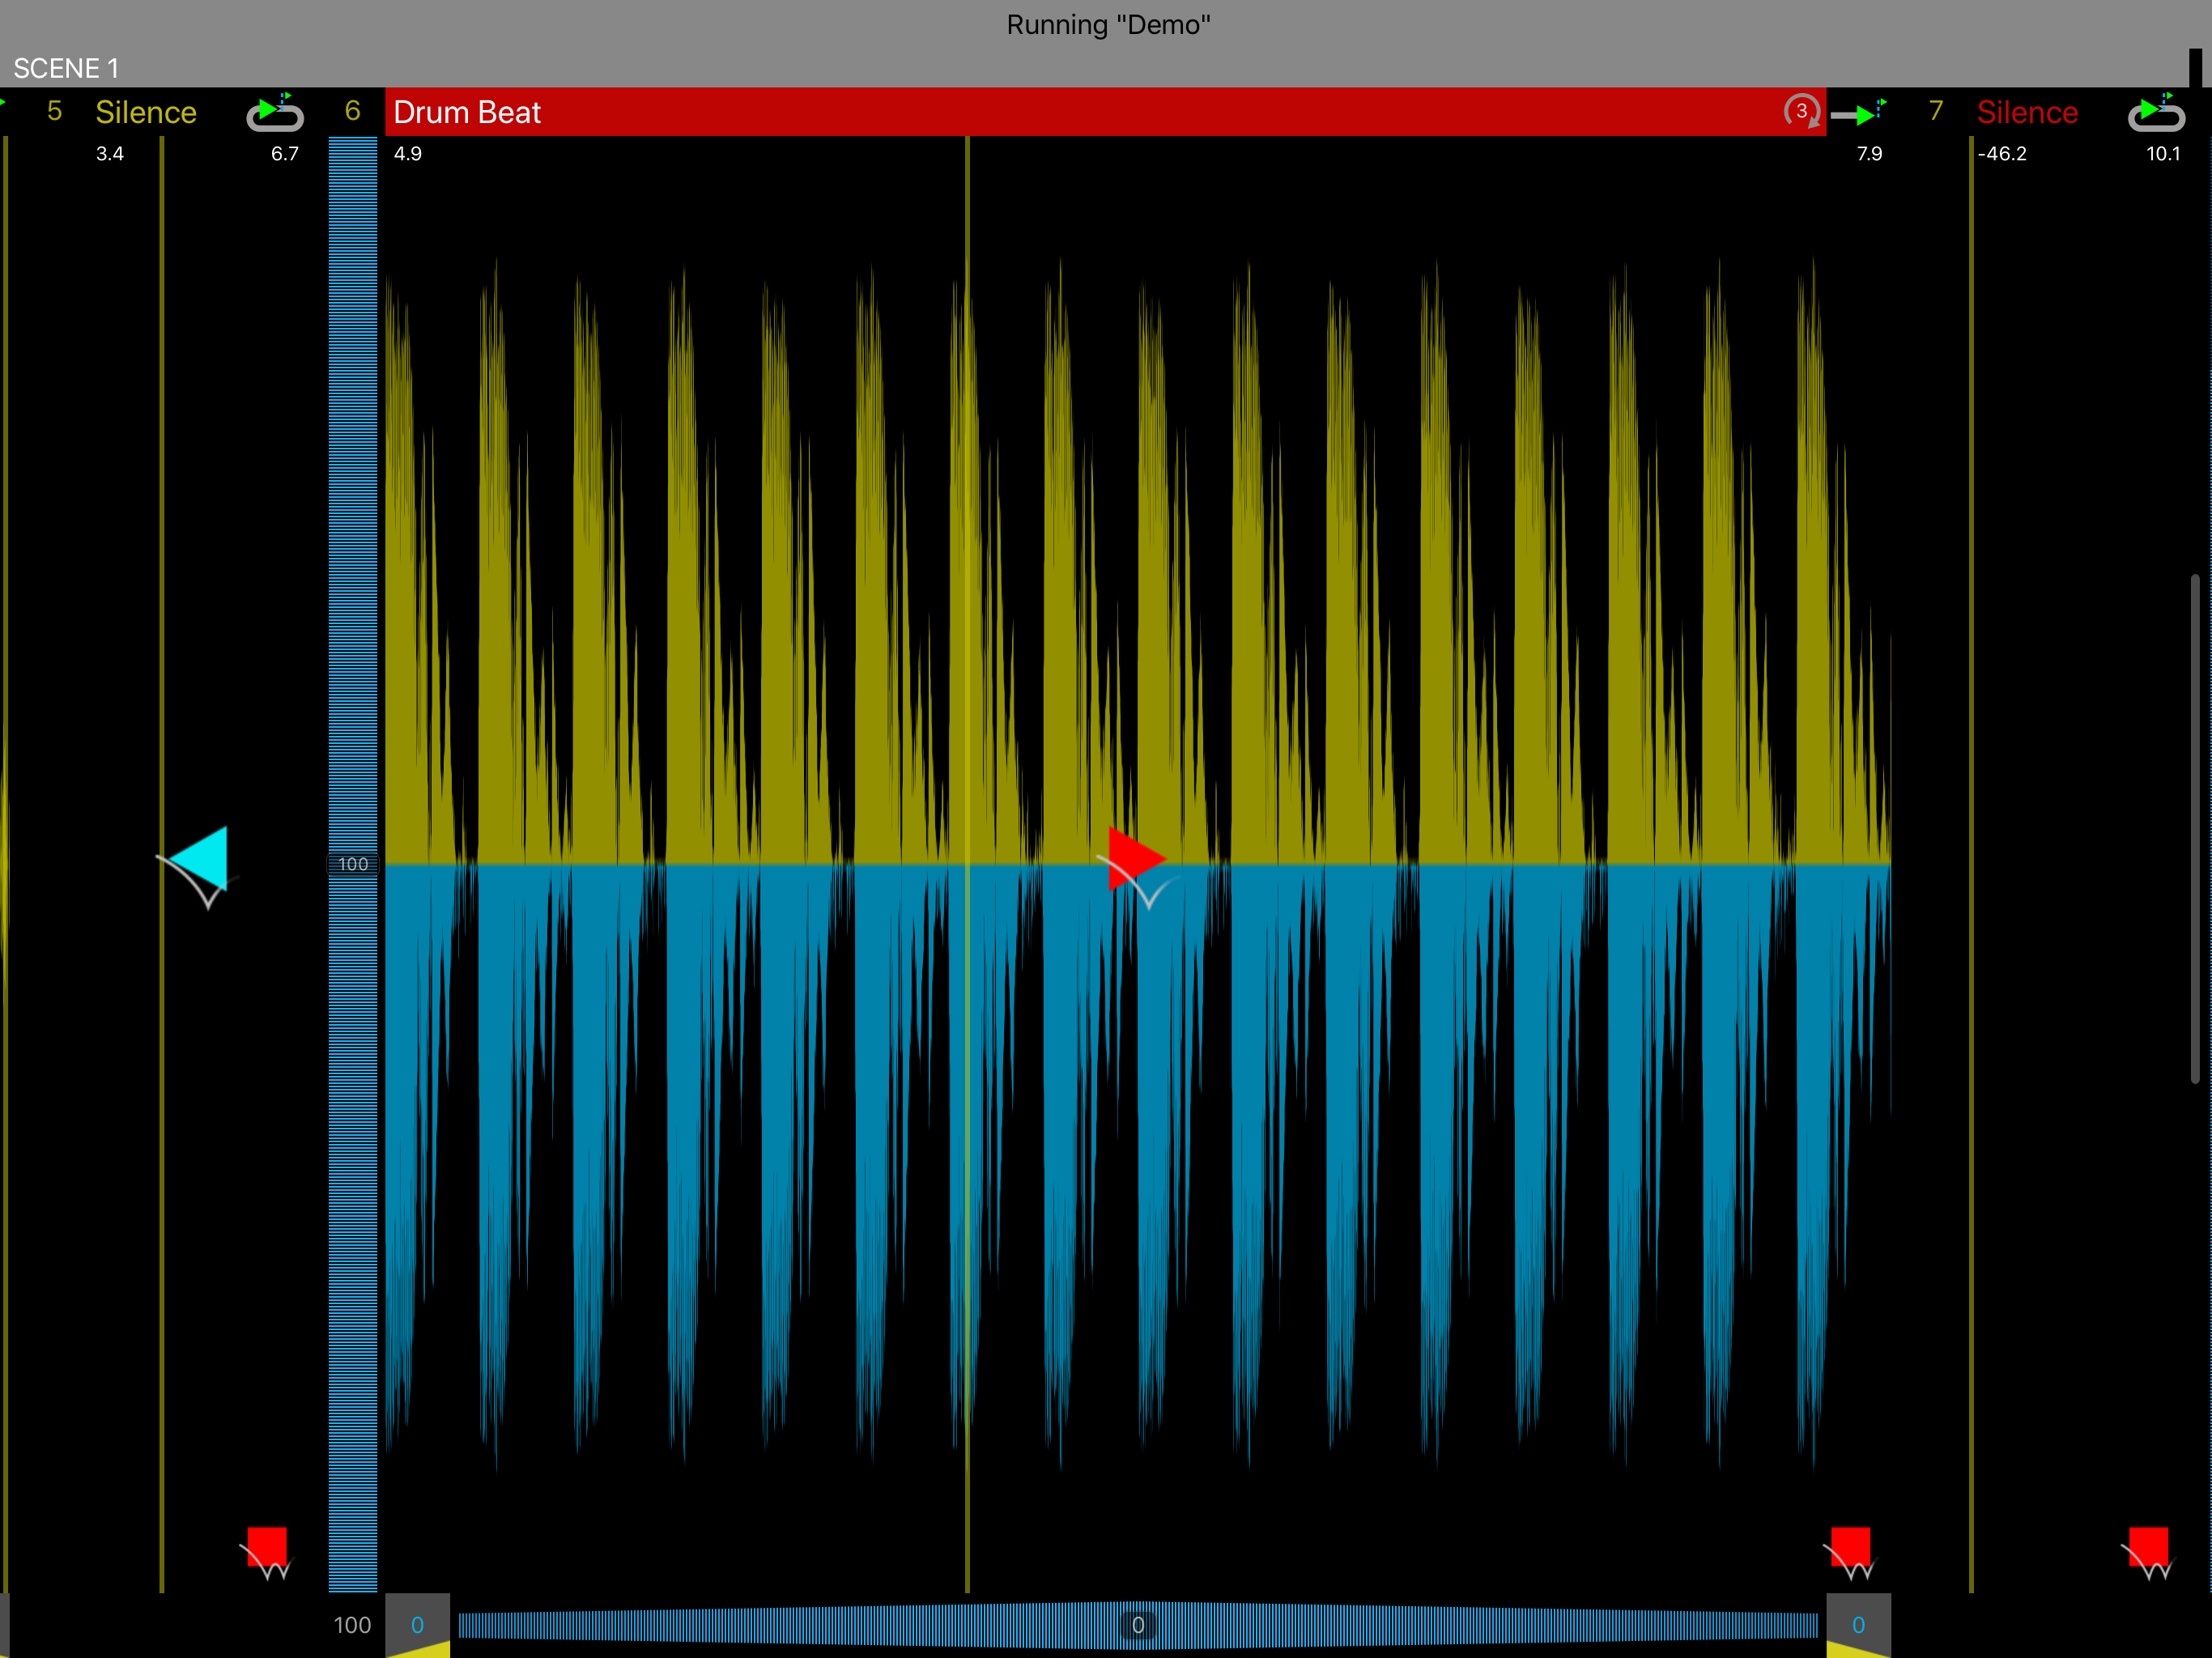Click the loop-play icon on cue 5 Silence

(x=275, y=112)
